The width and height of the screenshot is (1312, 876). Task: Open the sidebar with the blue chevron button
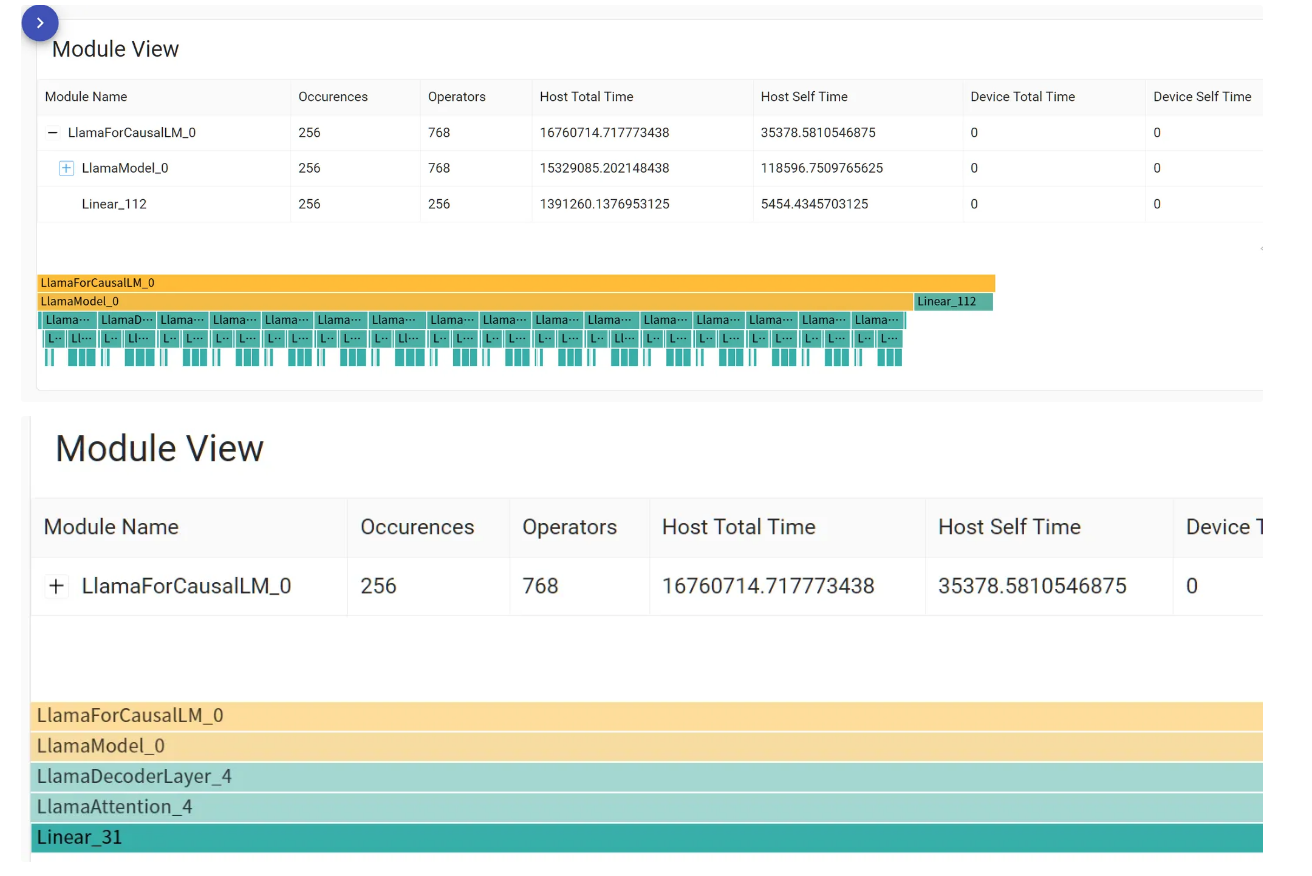[40, 22]
